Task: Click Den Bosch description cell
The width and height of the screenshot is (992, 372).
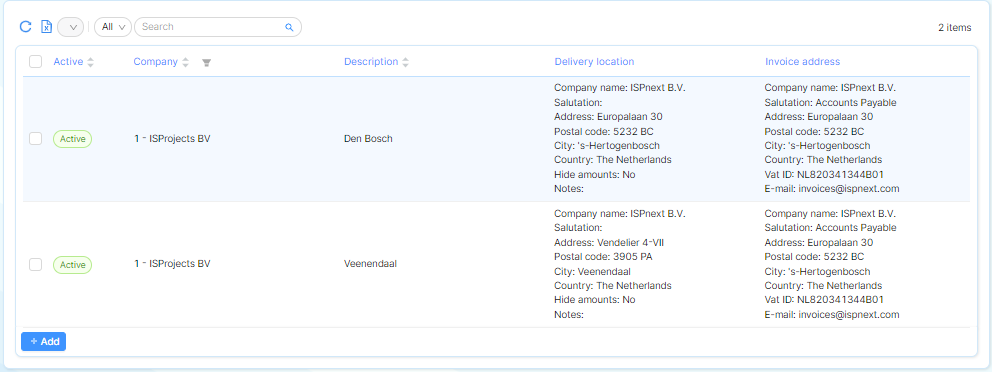Action: click(368, 139)
